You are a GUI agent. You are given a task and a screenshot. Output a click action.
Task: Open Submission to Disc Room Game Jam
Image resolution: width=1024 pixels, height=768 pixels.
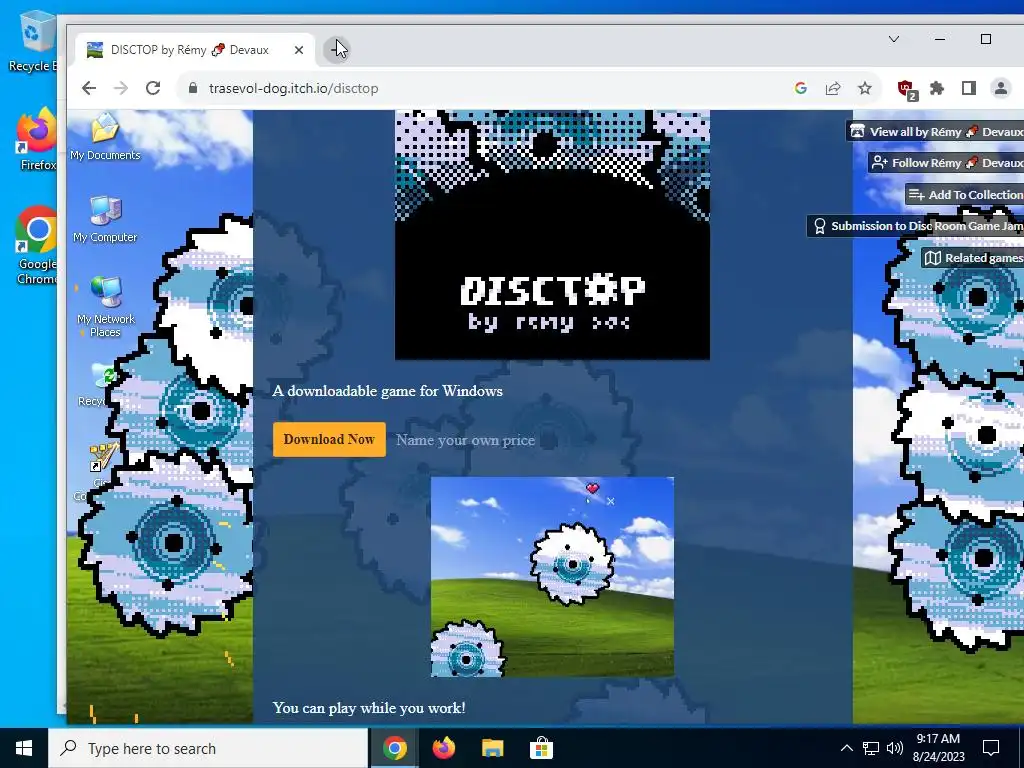(x=916, y=226)
